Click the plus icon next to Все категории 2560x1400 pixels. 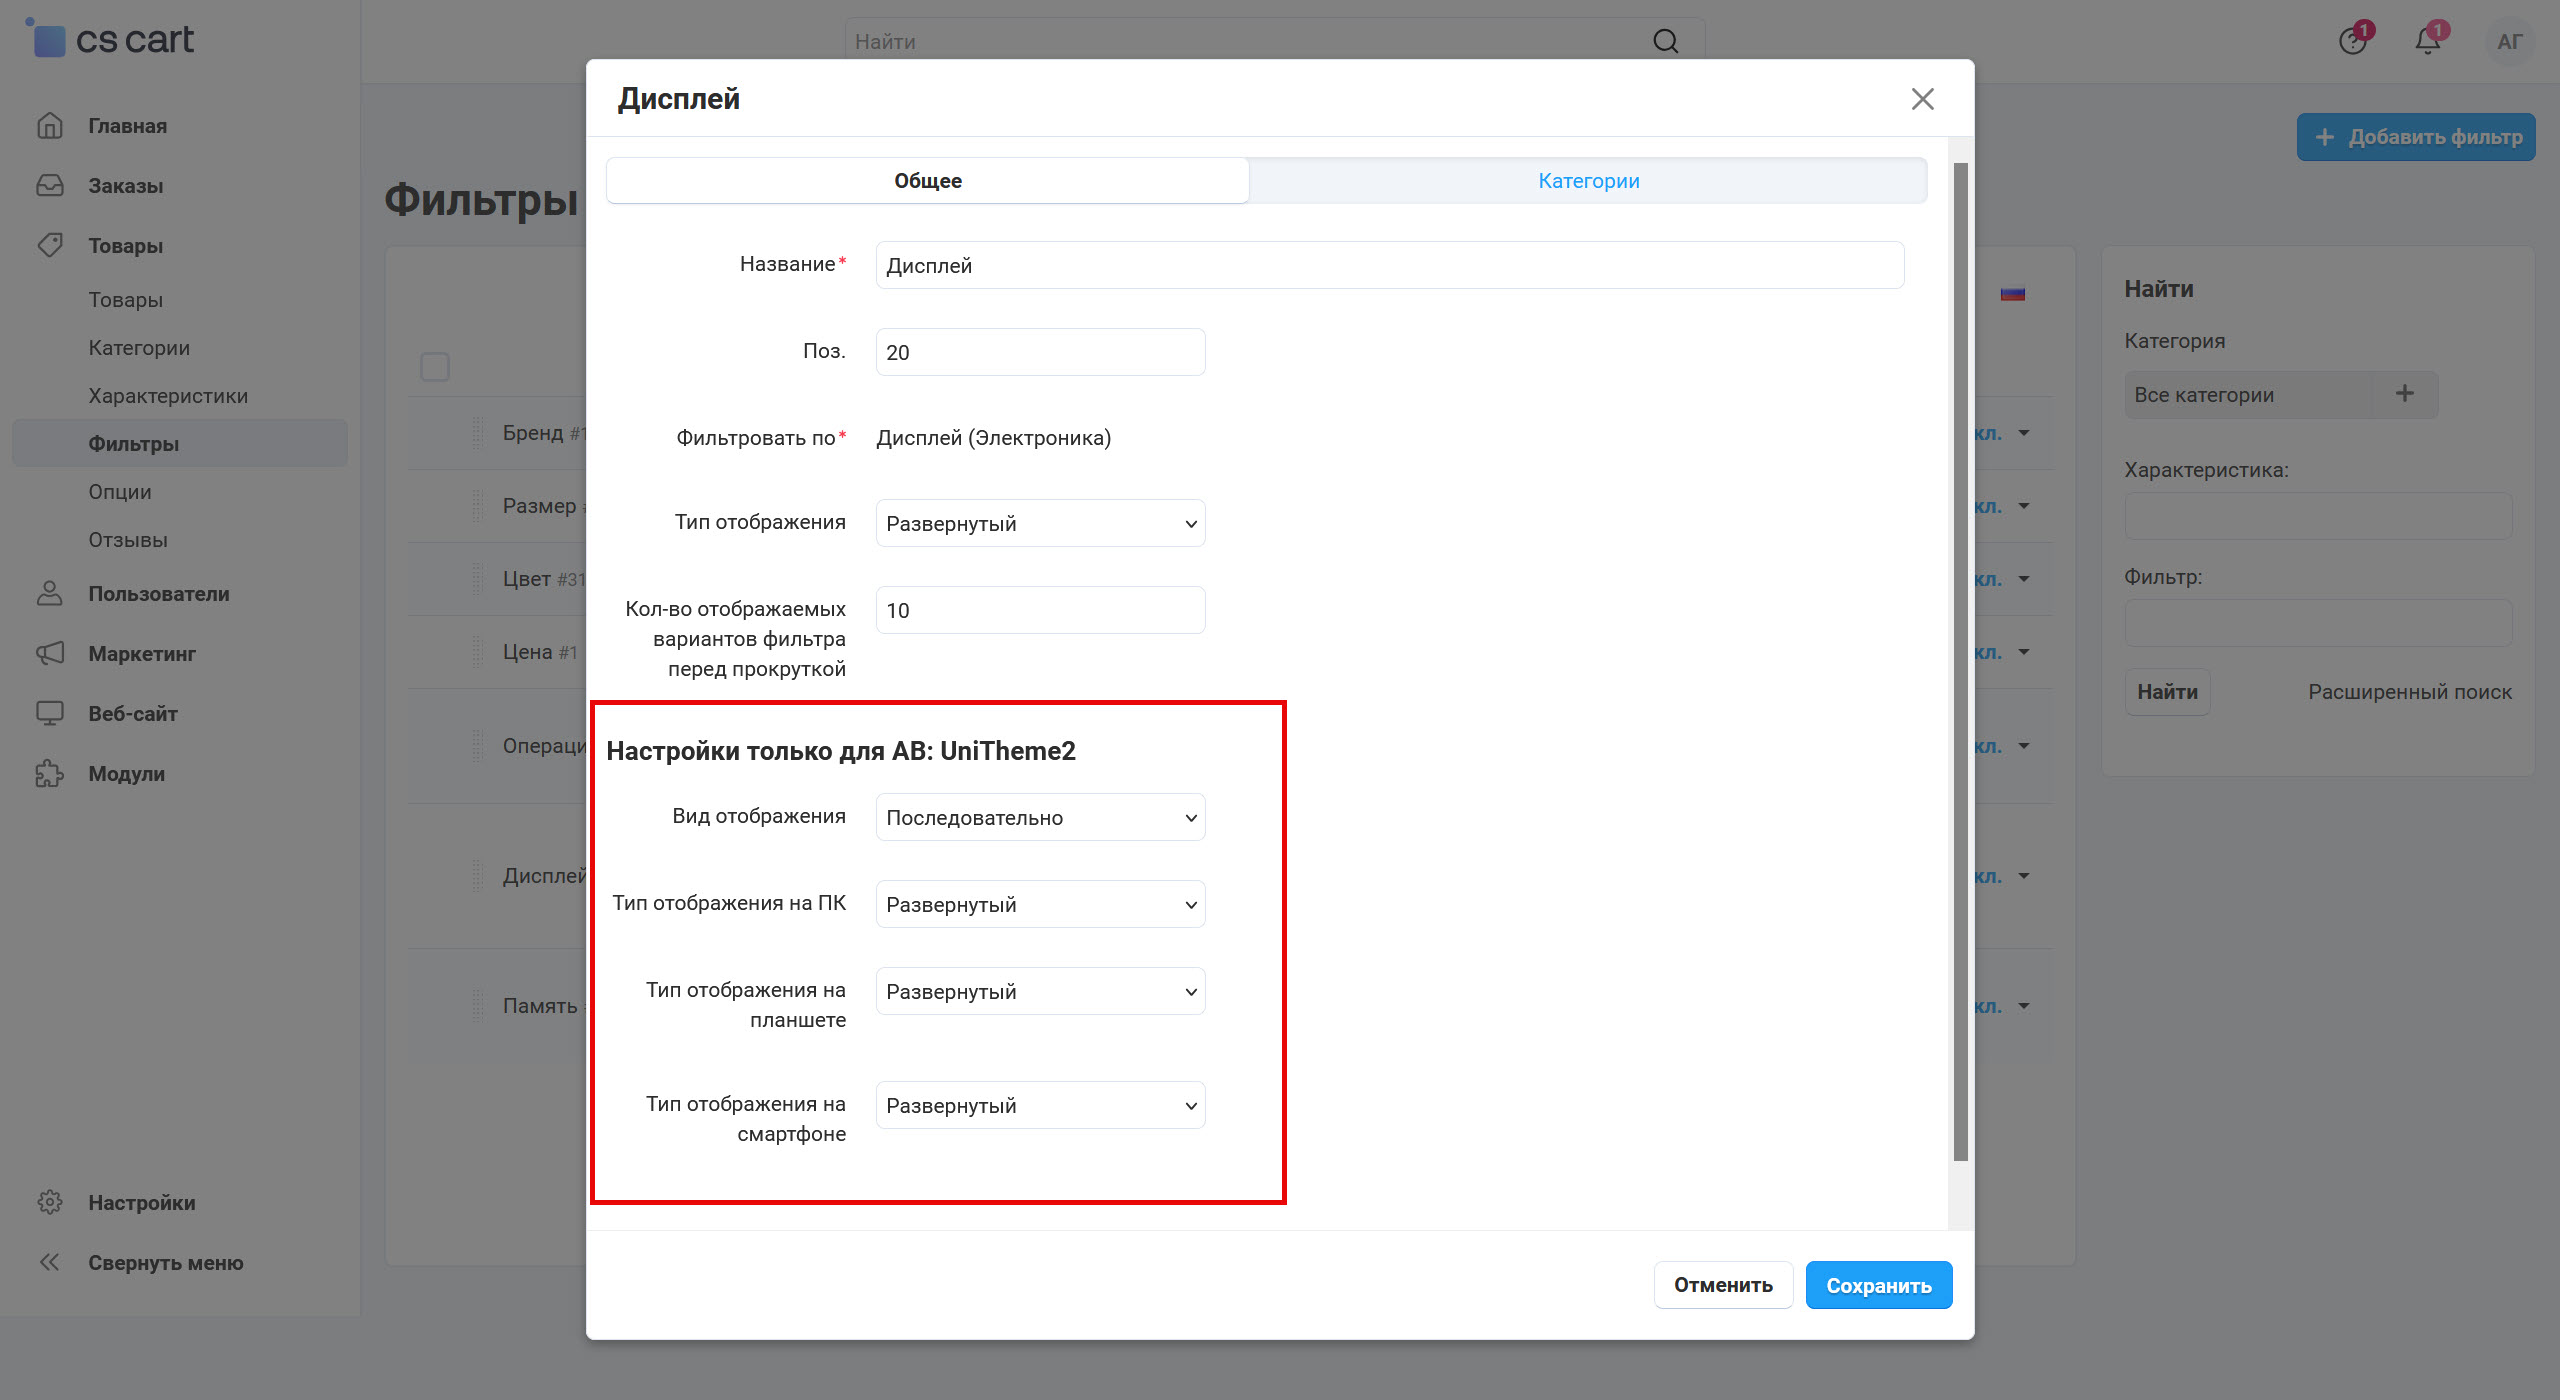(x=2405, y=394)
